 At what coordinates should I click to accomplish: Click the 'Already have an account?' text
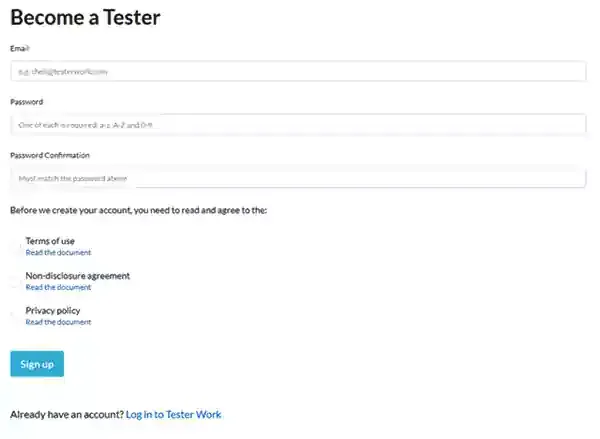point(66,414)
